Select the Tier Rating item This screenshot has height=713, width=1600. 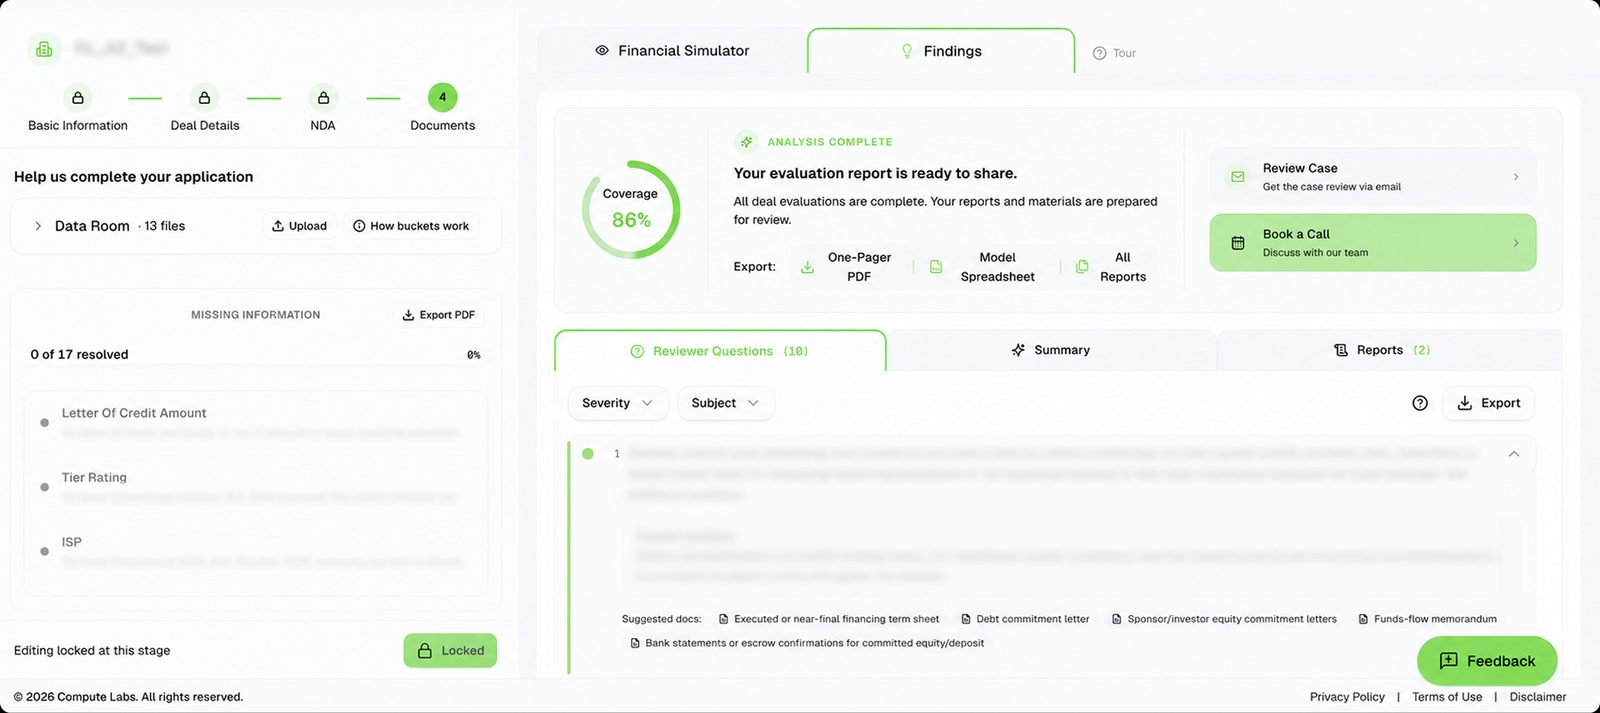(256, 487)
